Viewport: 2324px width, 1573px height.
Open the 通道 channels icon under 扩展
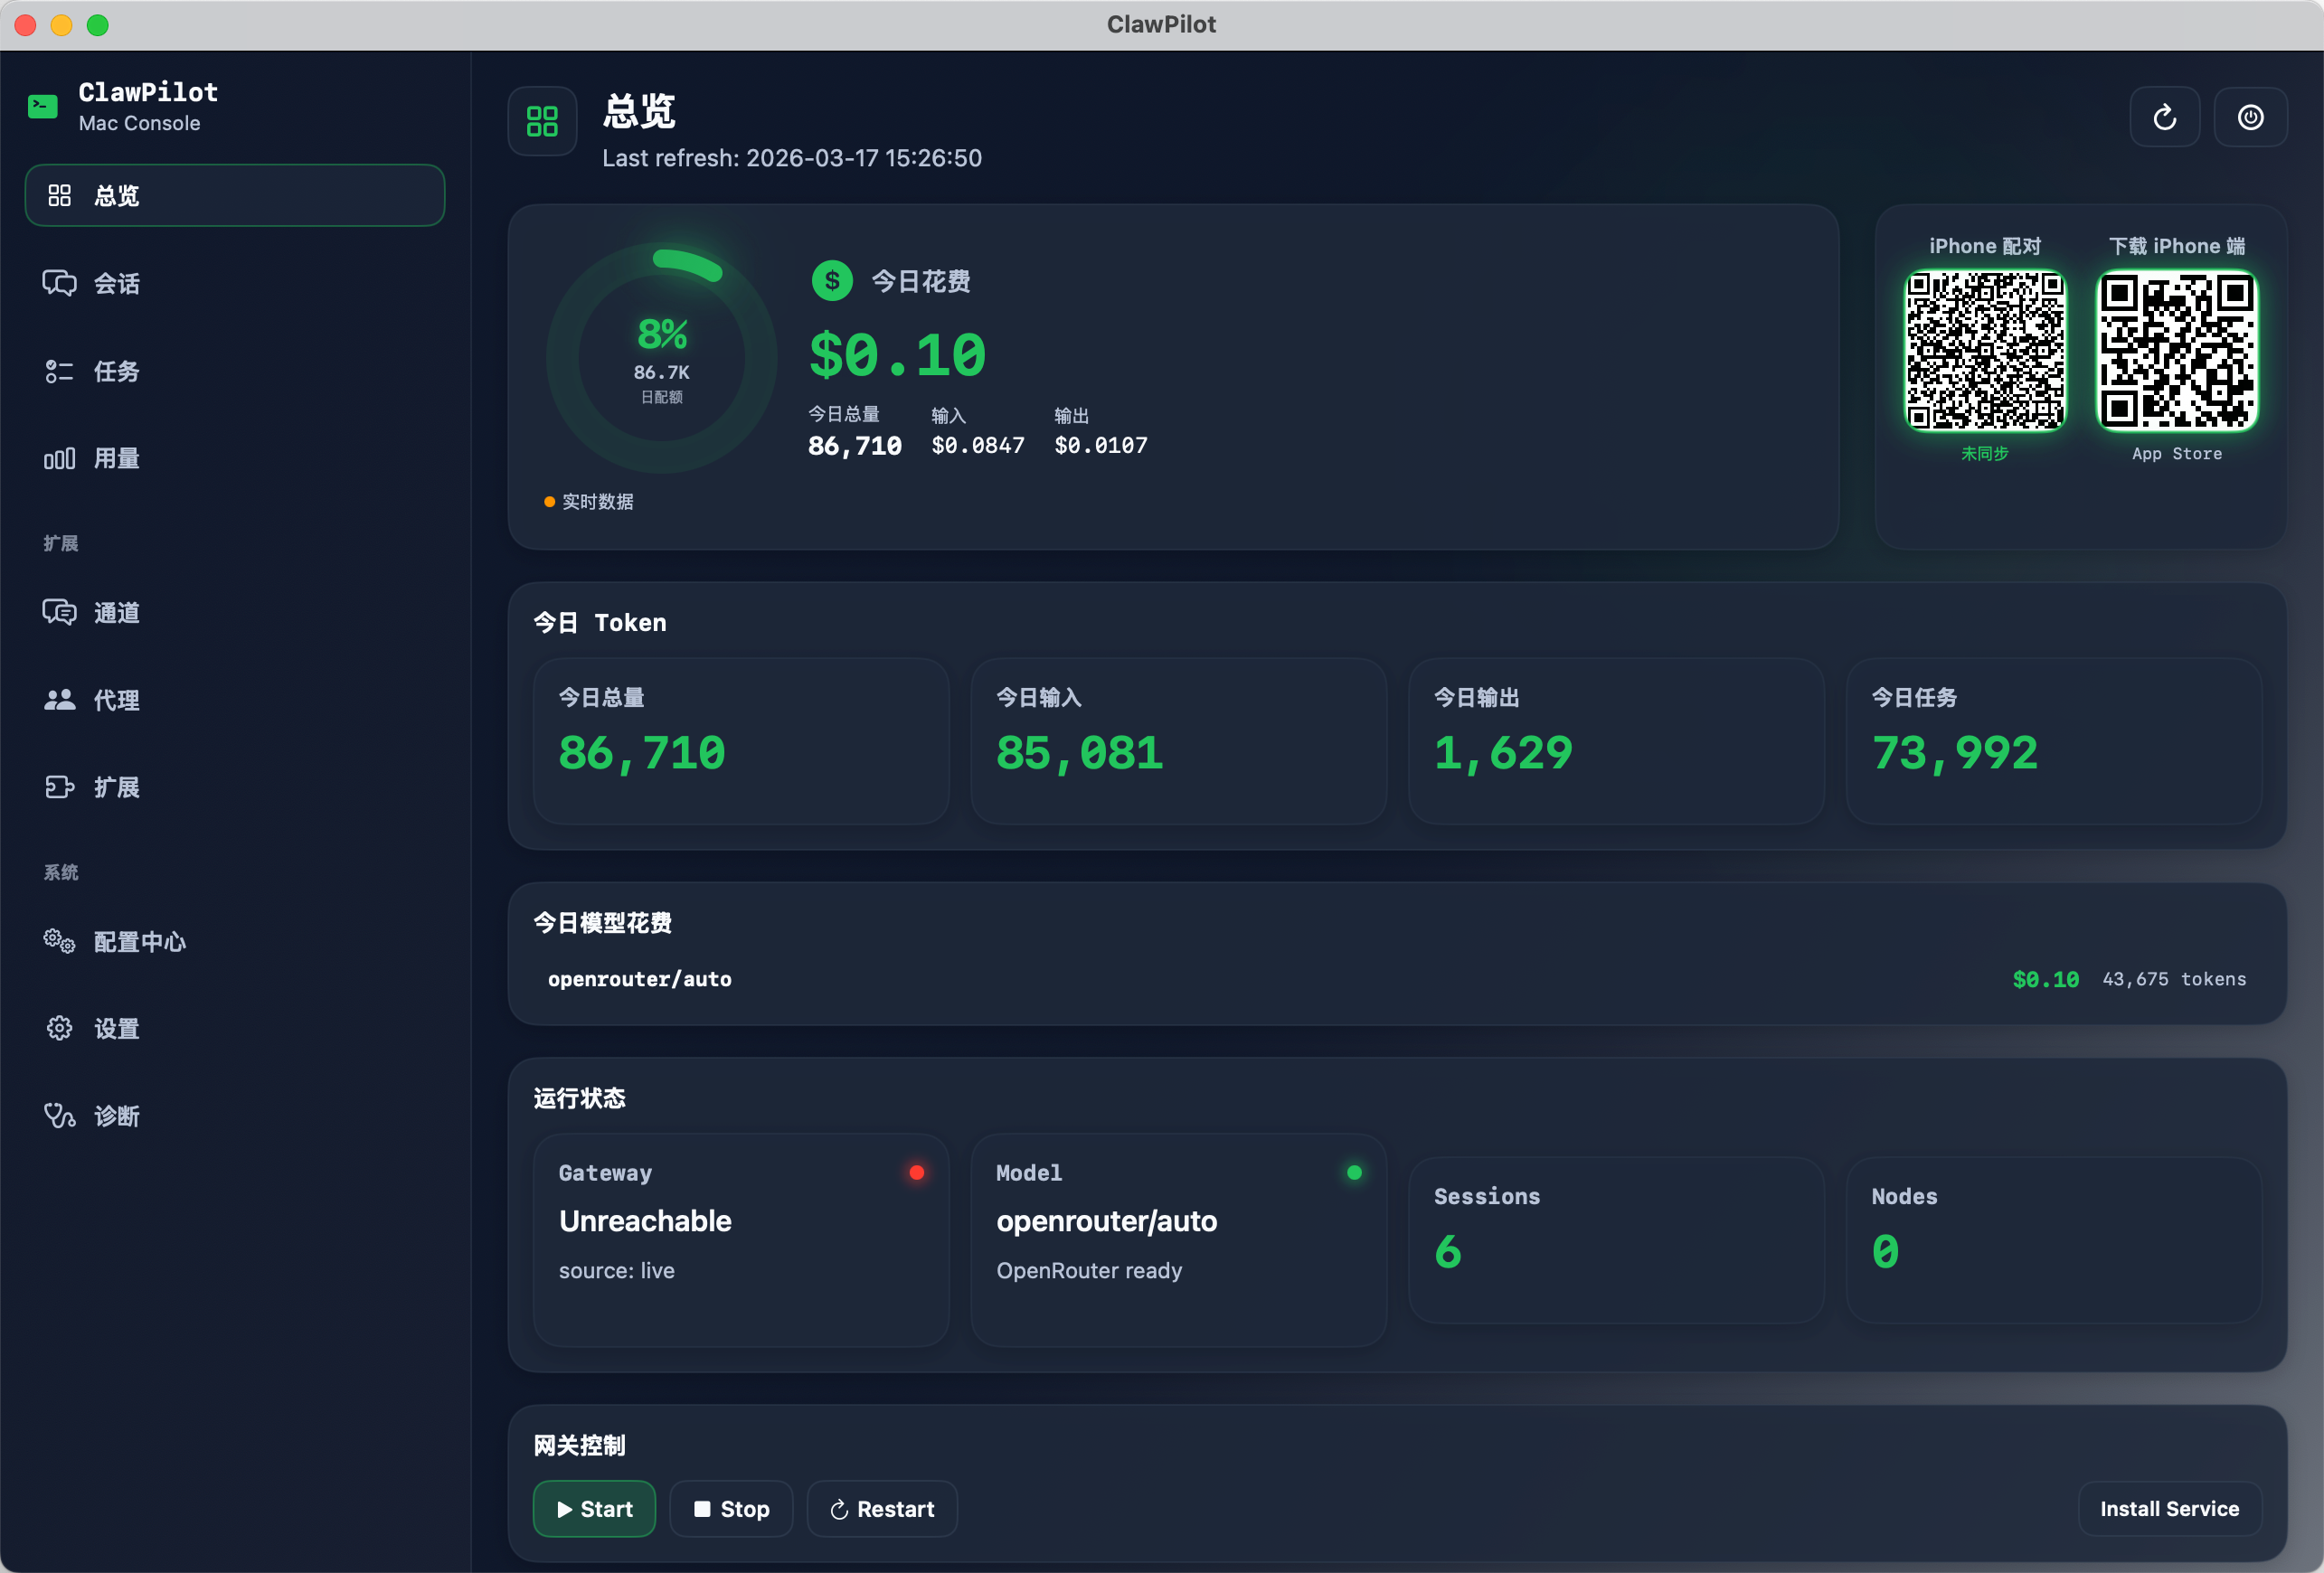pyautogui.click(x=60, y=612)
